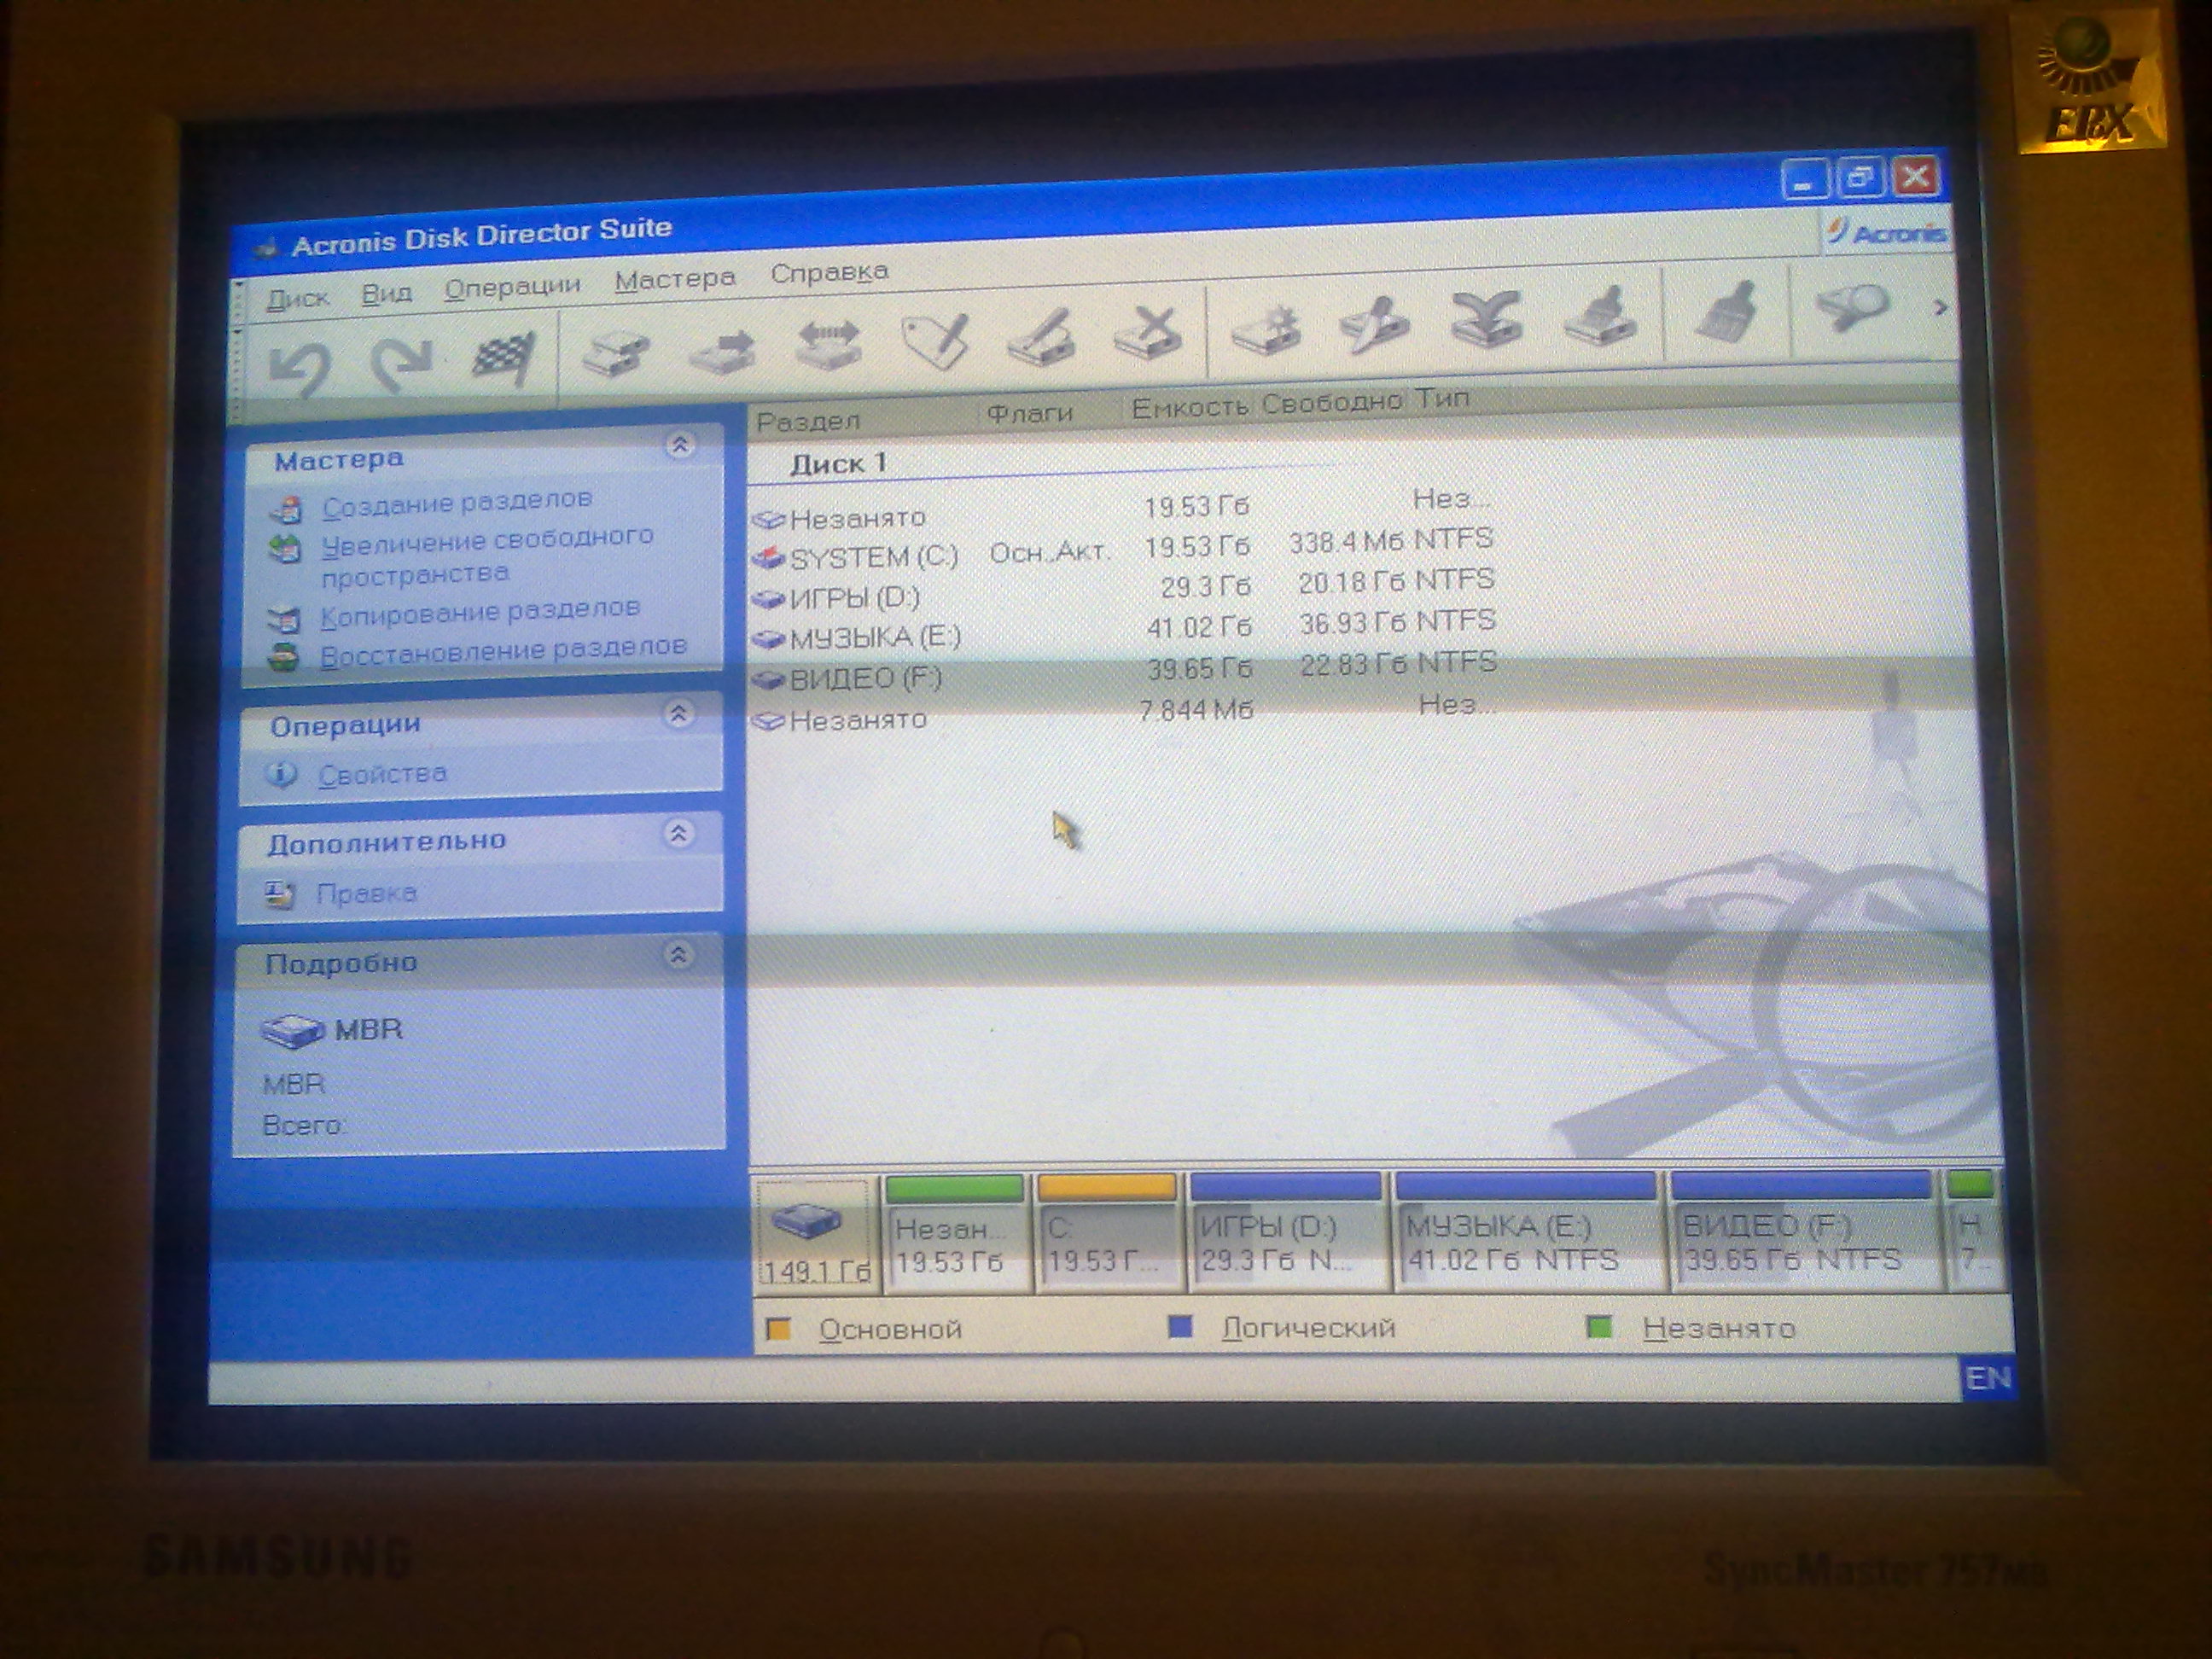Click the MBR disk icon in Подробно panel
Image resolution: width=2212 pixels, height=1659 pixels.
click(292, 1030)
